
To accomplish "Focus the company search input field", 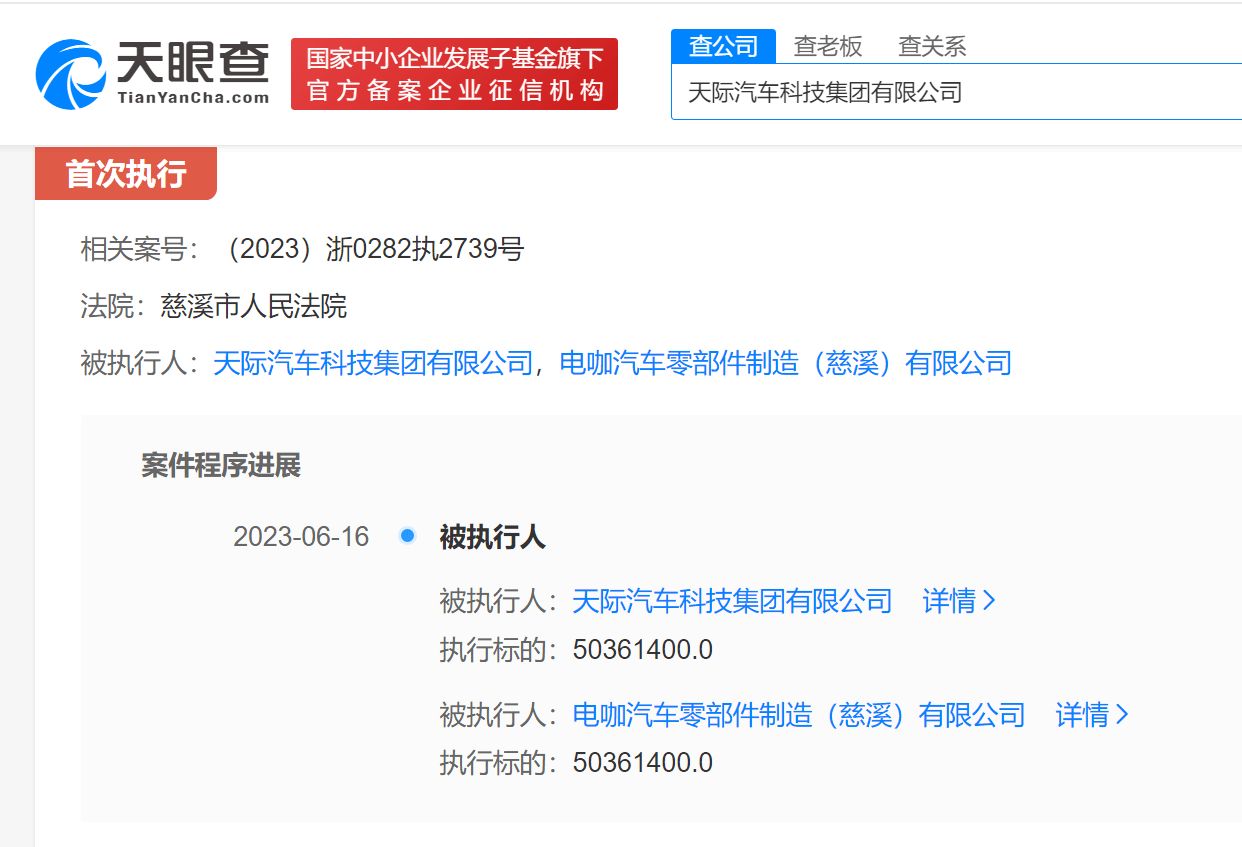I will click(956, 92).
